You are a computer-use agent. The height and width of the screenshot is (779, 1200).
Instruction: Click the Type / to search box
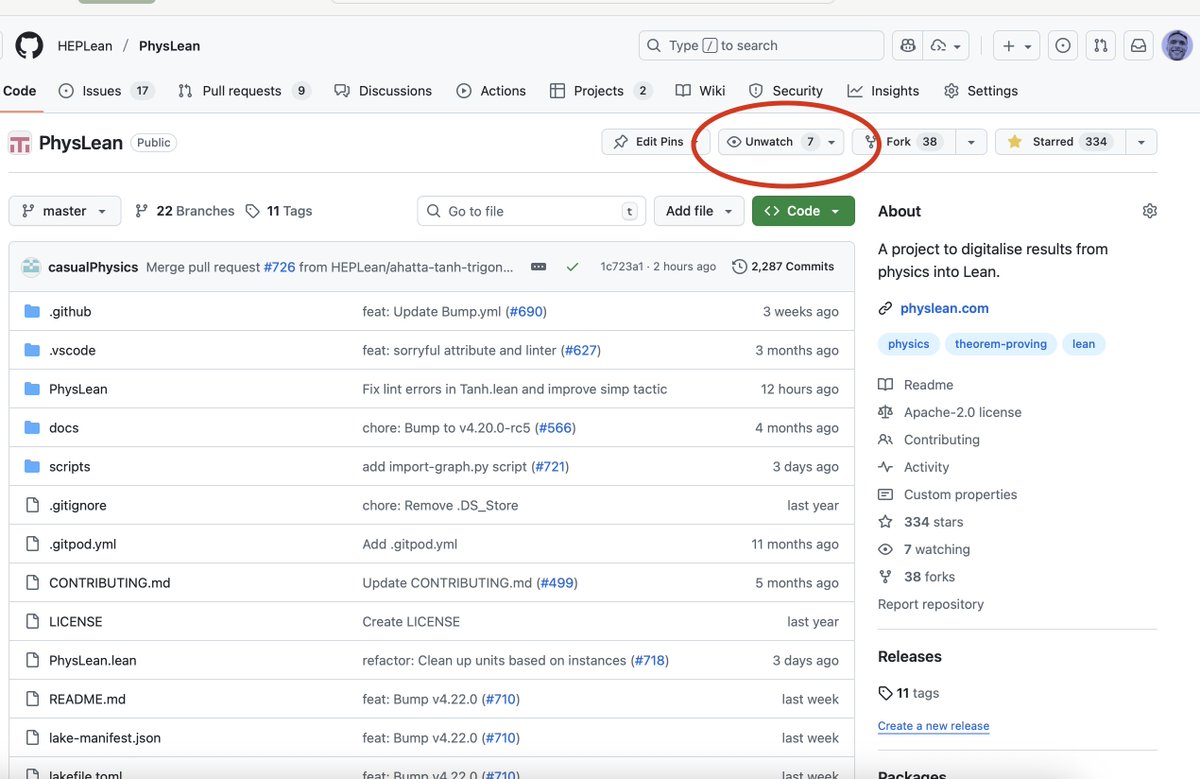(761, 45)
